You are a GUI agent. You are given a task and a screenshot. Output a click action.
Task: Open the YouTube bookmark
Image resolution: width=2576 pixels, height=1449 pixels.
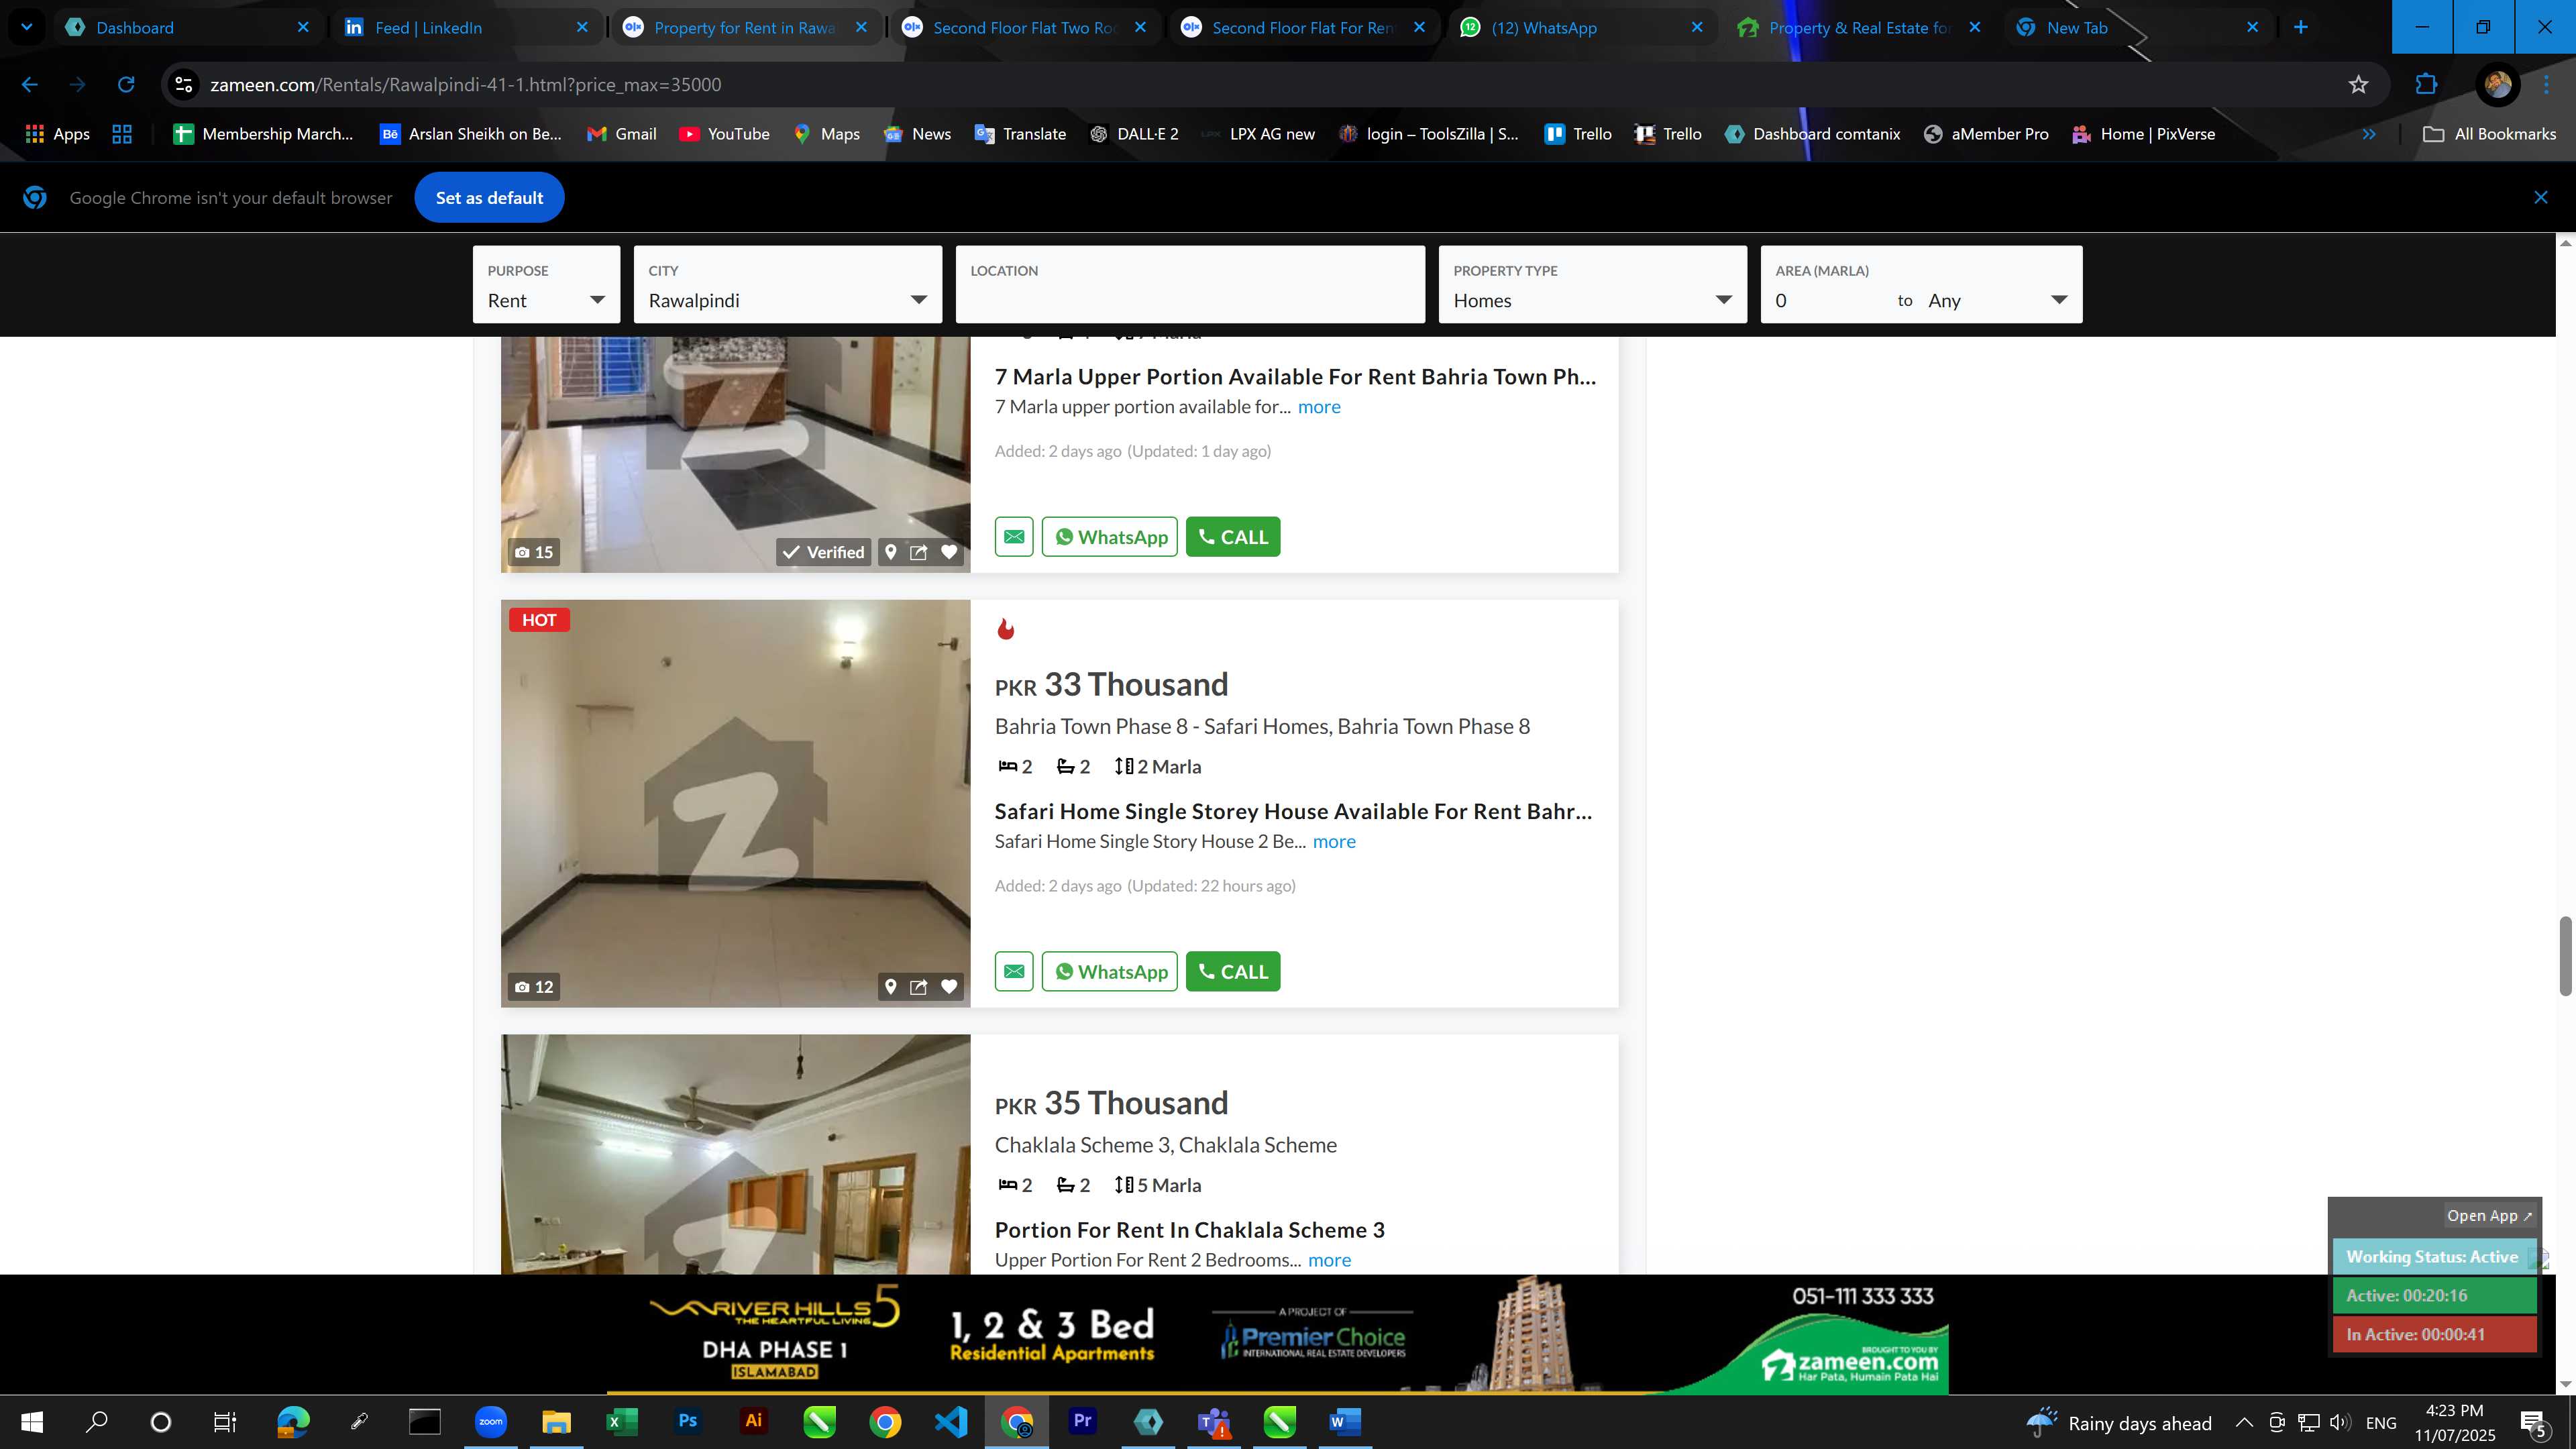pos(724,134)
